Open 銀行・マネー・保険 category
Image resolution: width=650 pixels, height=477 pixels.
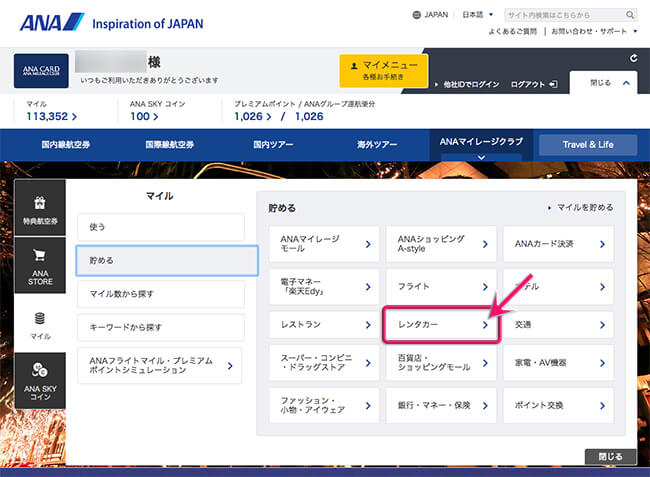441,405
